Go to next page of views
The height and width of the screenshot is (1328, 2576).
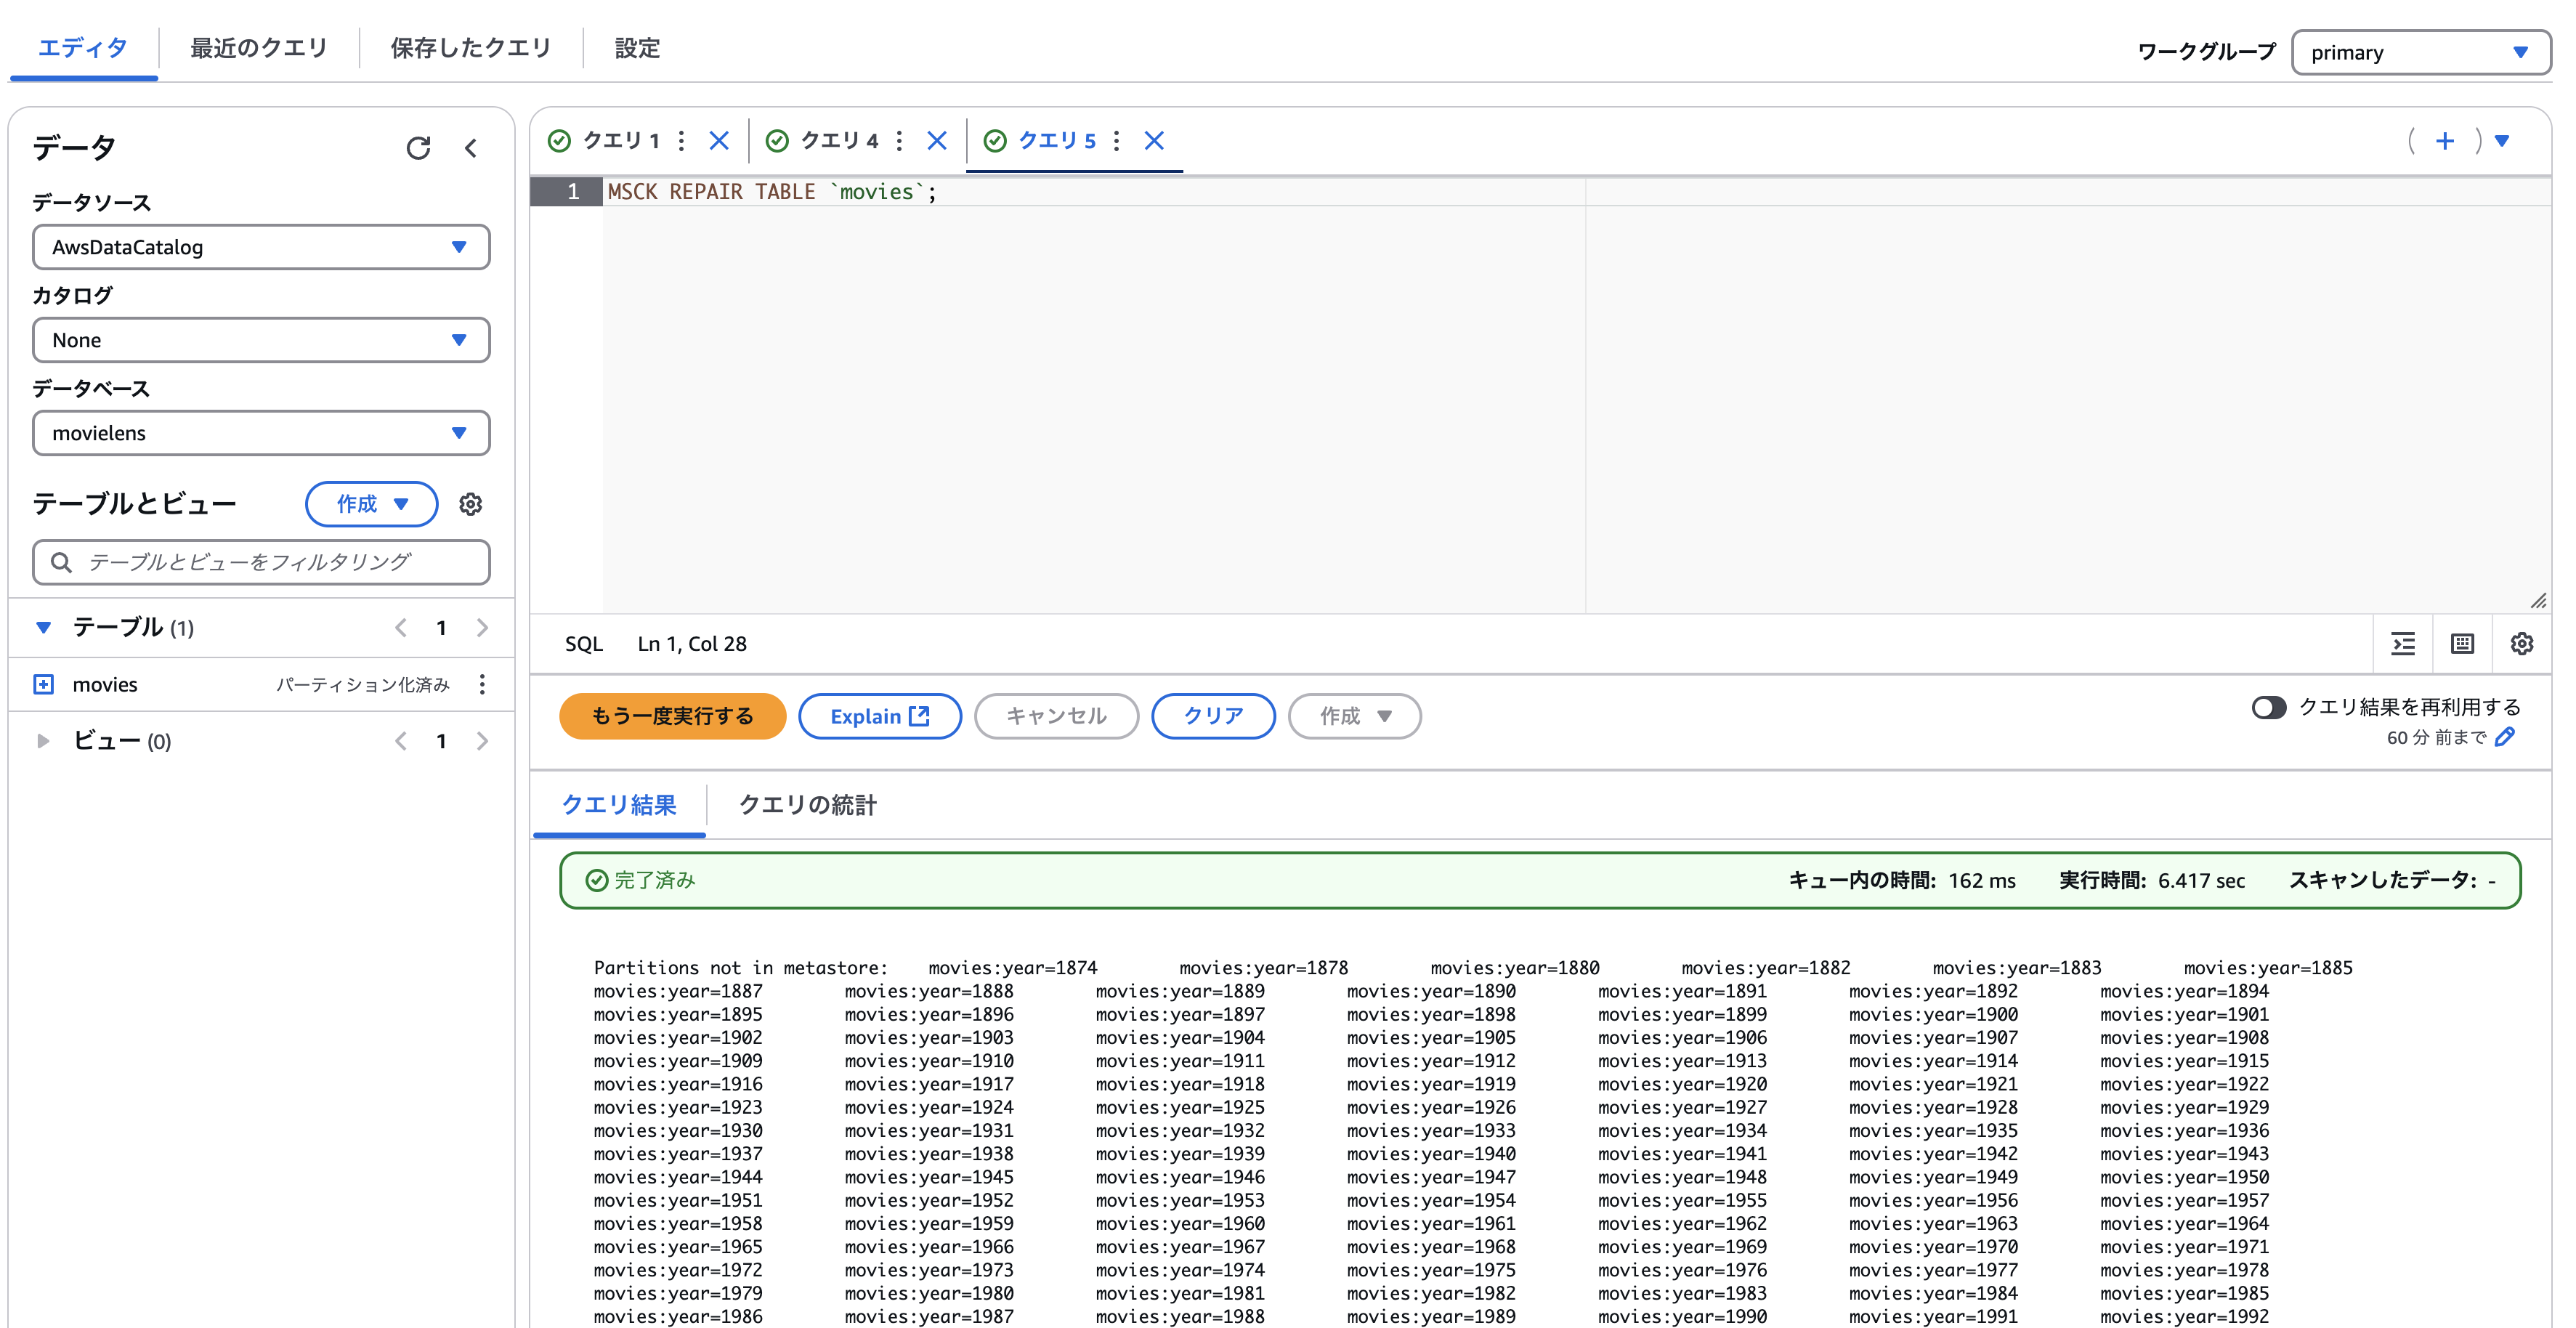482,741
